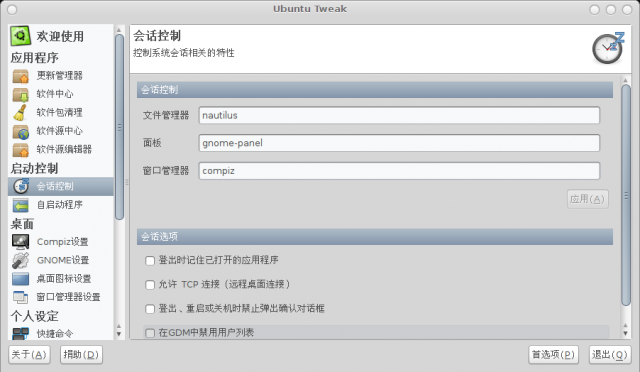
Task: Click the 启动控制 category heading
Action: [x=34, y=168]
